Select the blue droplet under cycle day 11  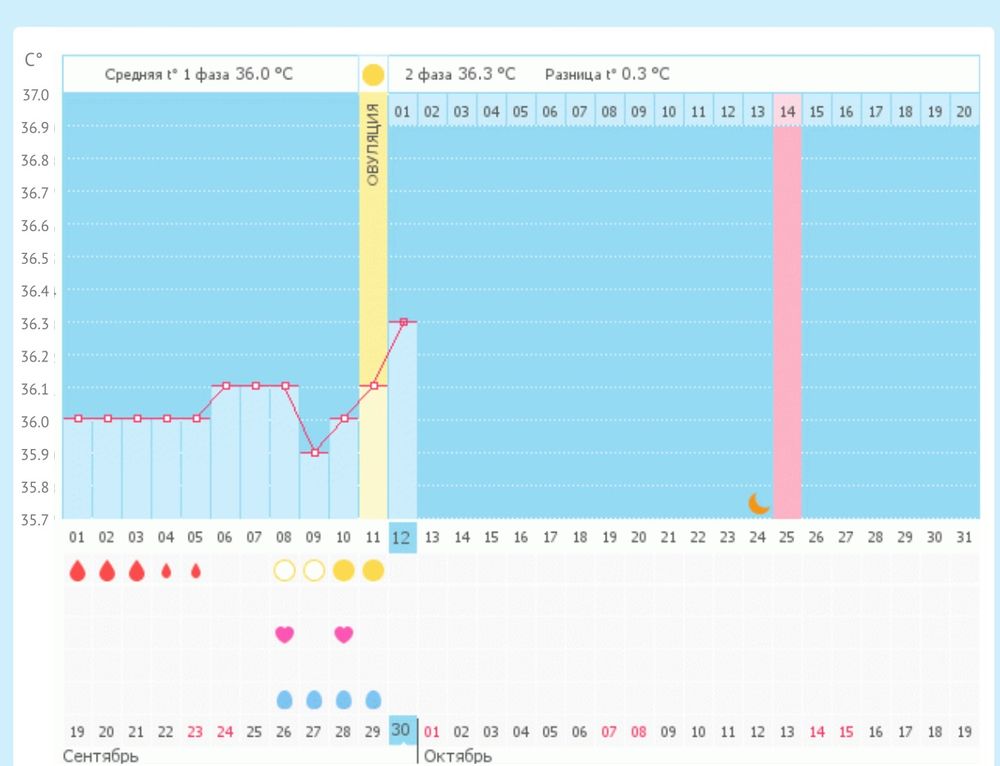coord(373,699)
